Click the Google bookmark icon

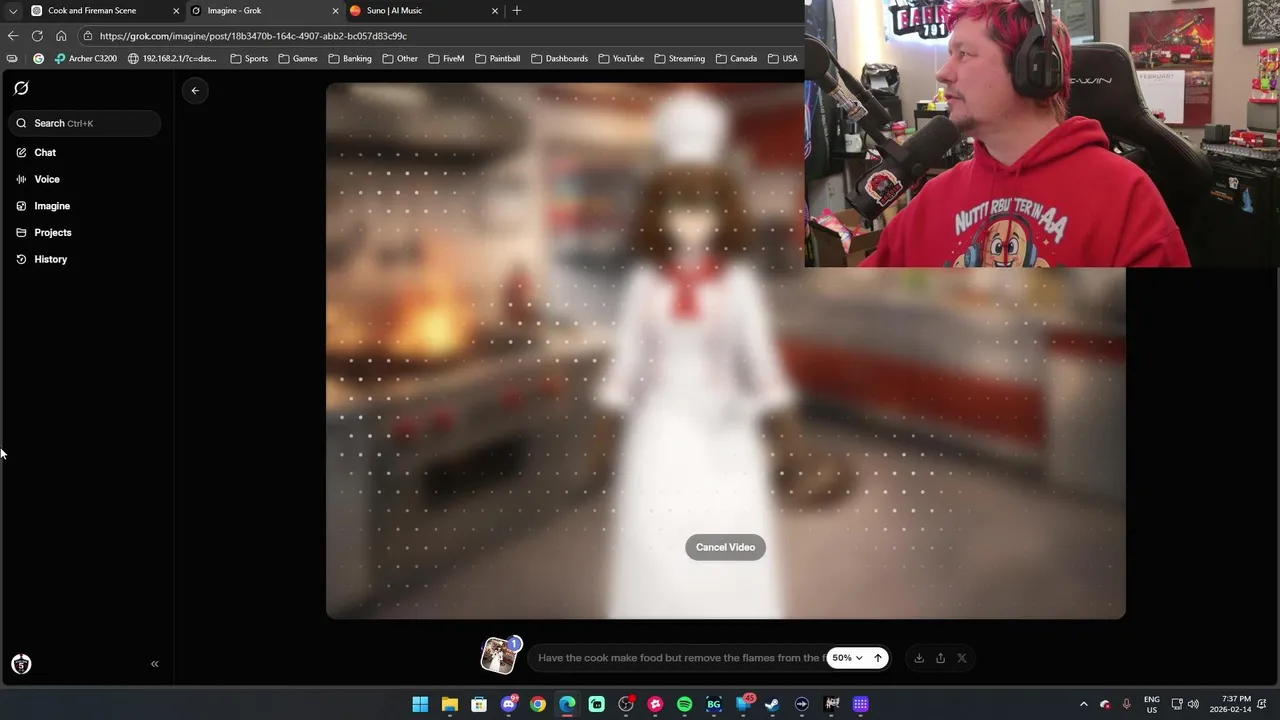(39, 59)
